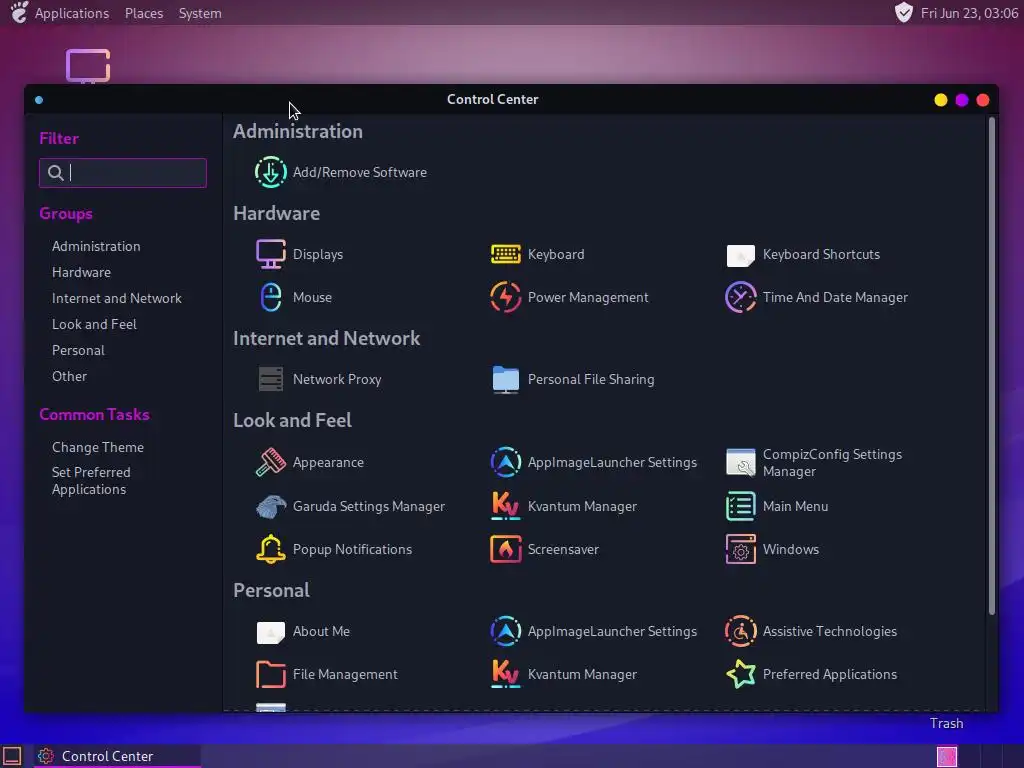Click the Control Center taskbar button
This screenshot has height=768, width=1024.
tap(117, 756)
